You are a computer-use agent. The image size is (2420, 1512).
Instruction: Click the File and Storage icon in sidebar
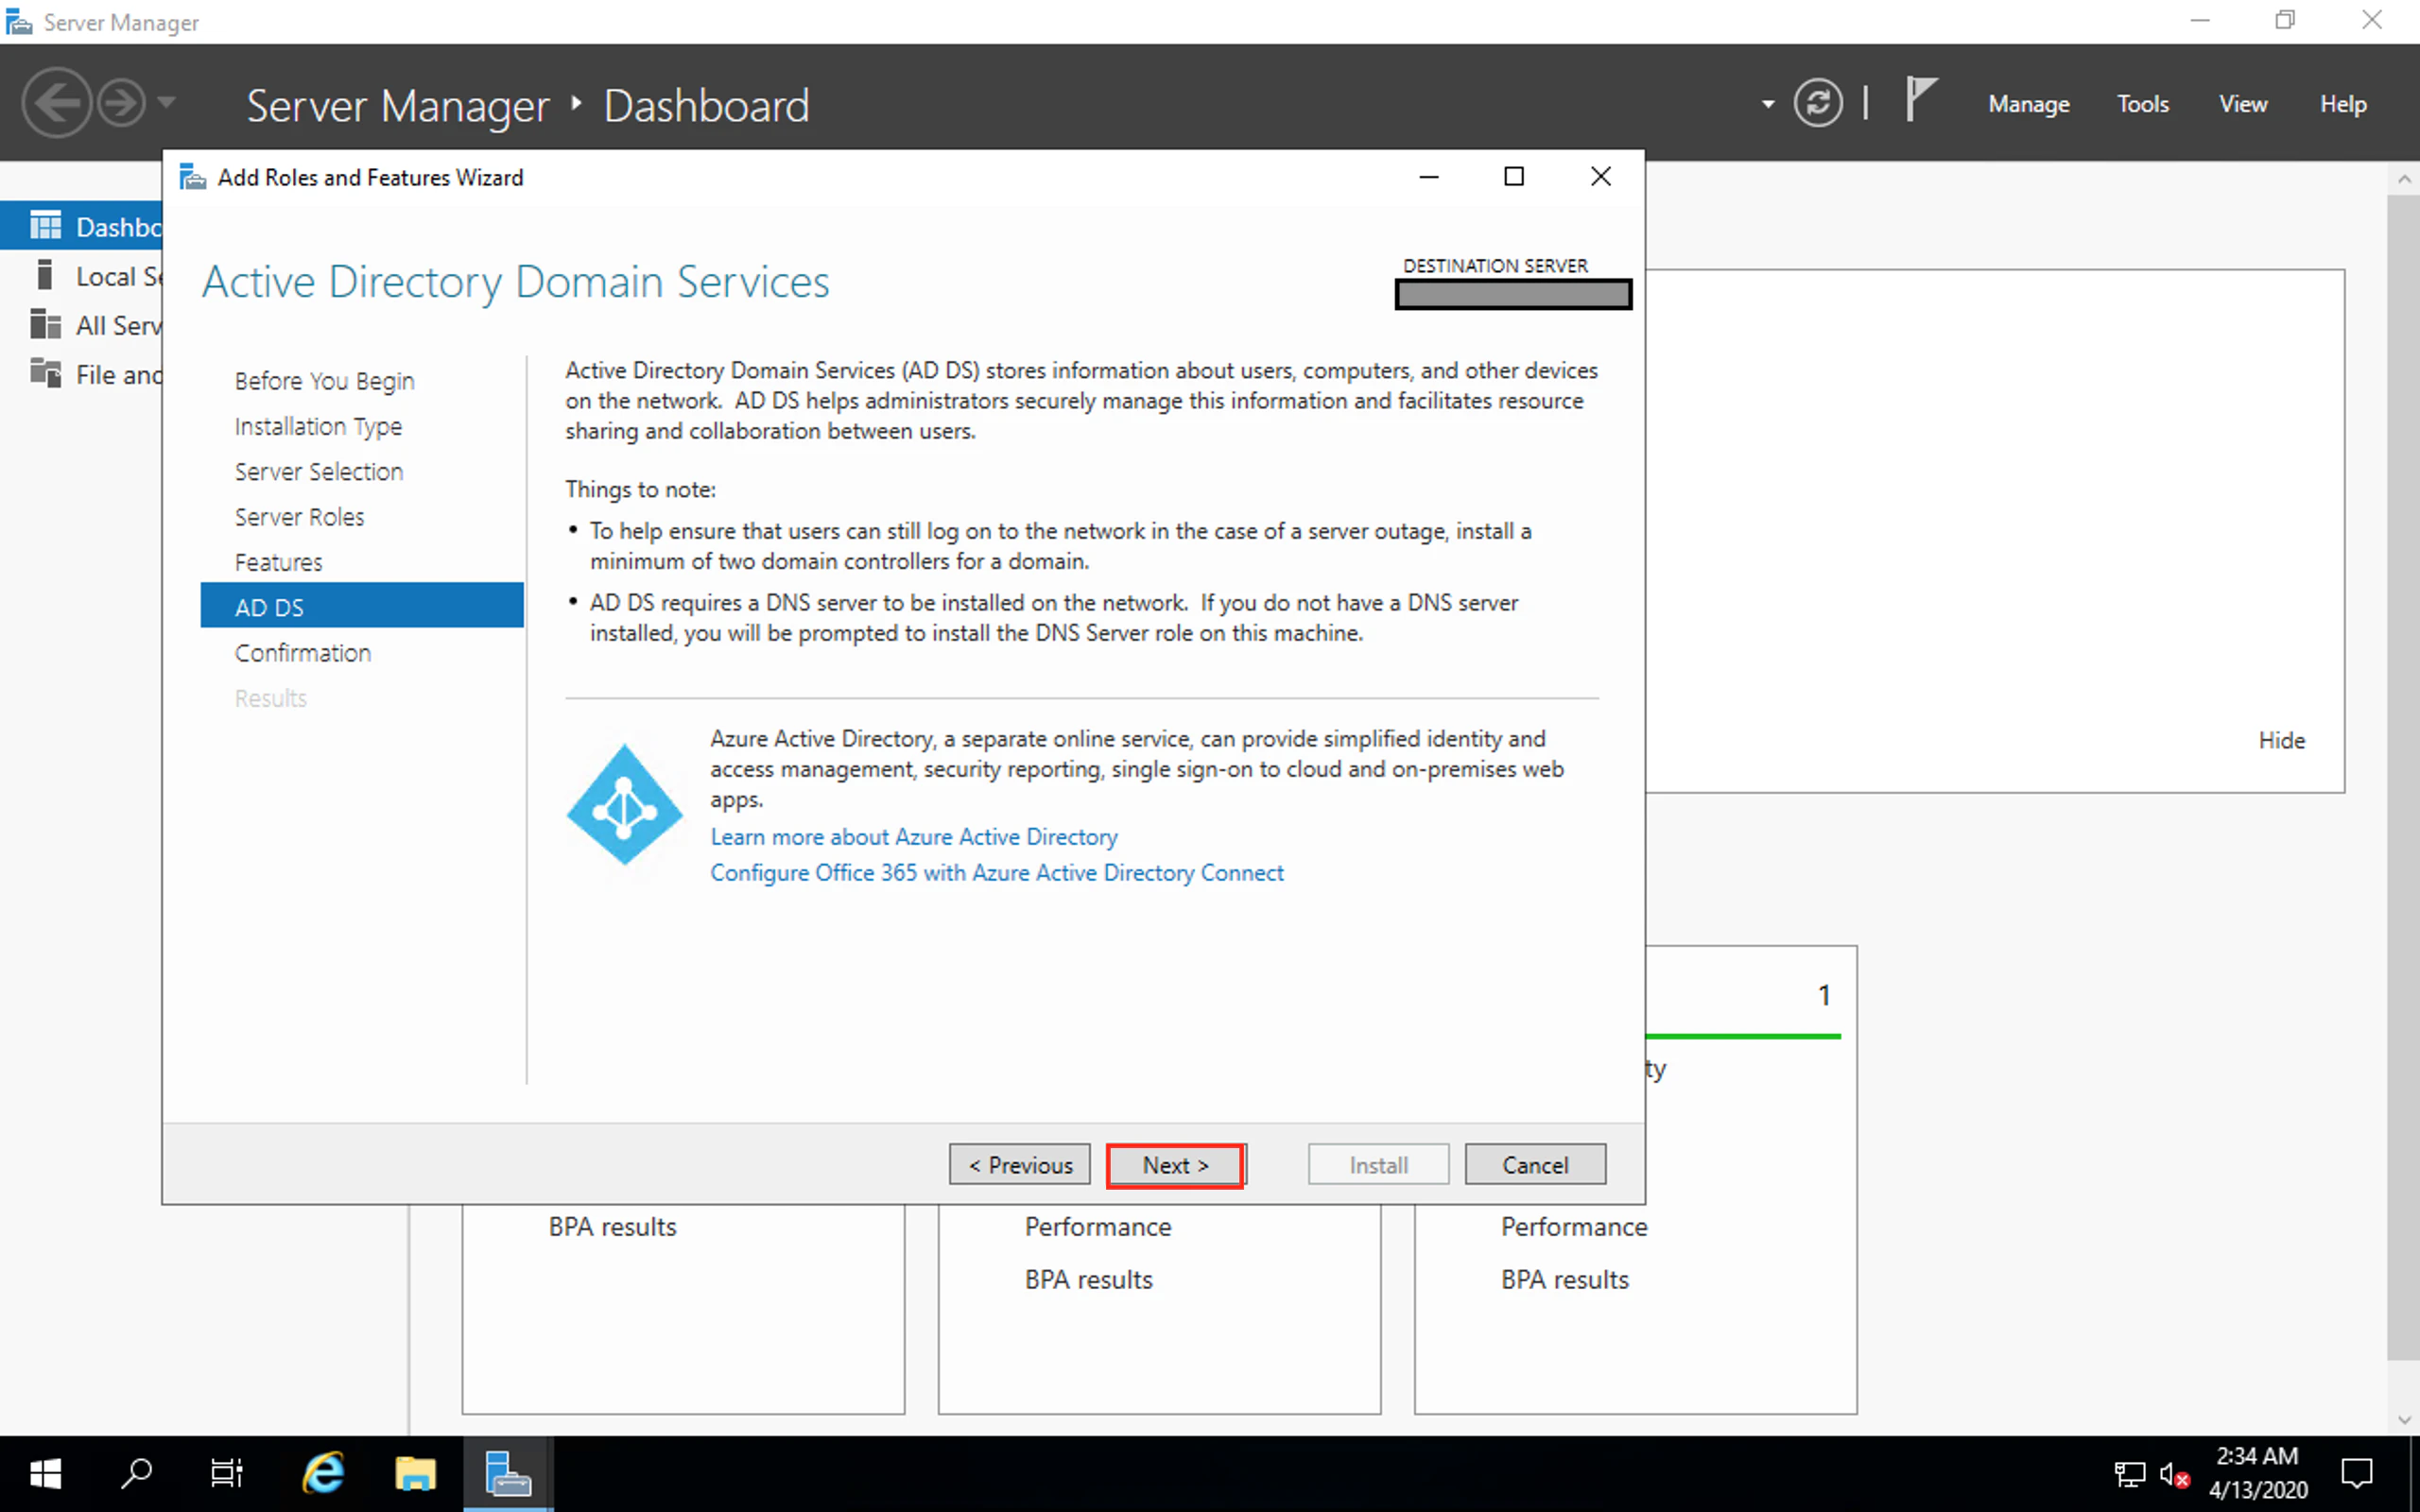(45, 372)
